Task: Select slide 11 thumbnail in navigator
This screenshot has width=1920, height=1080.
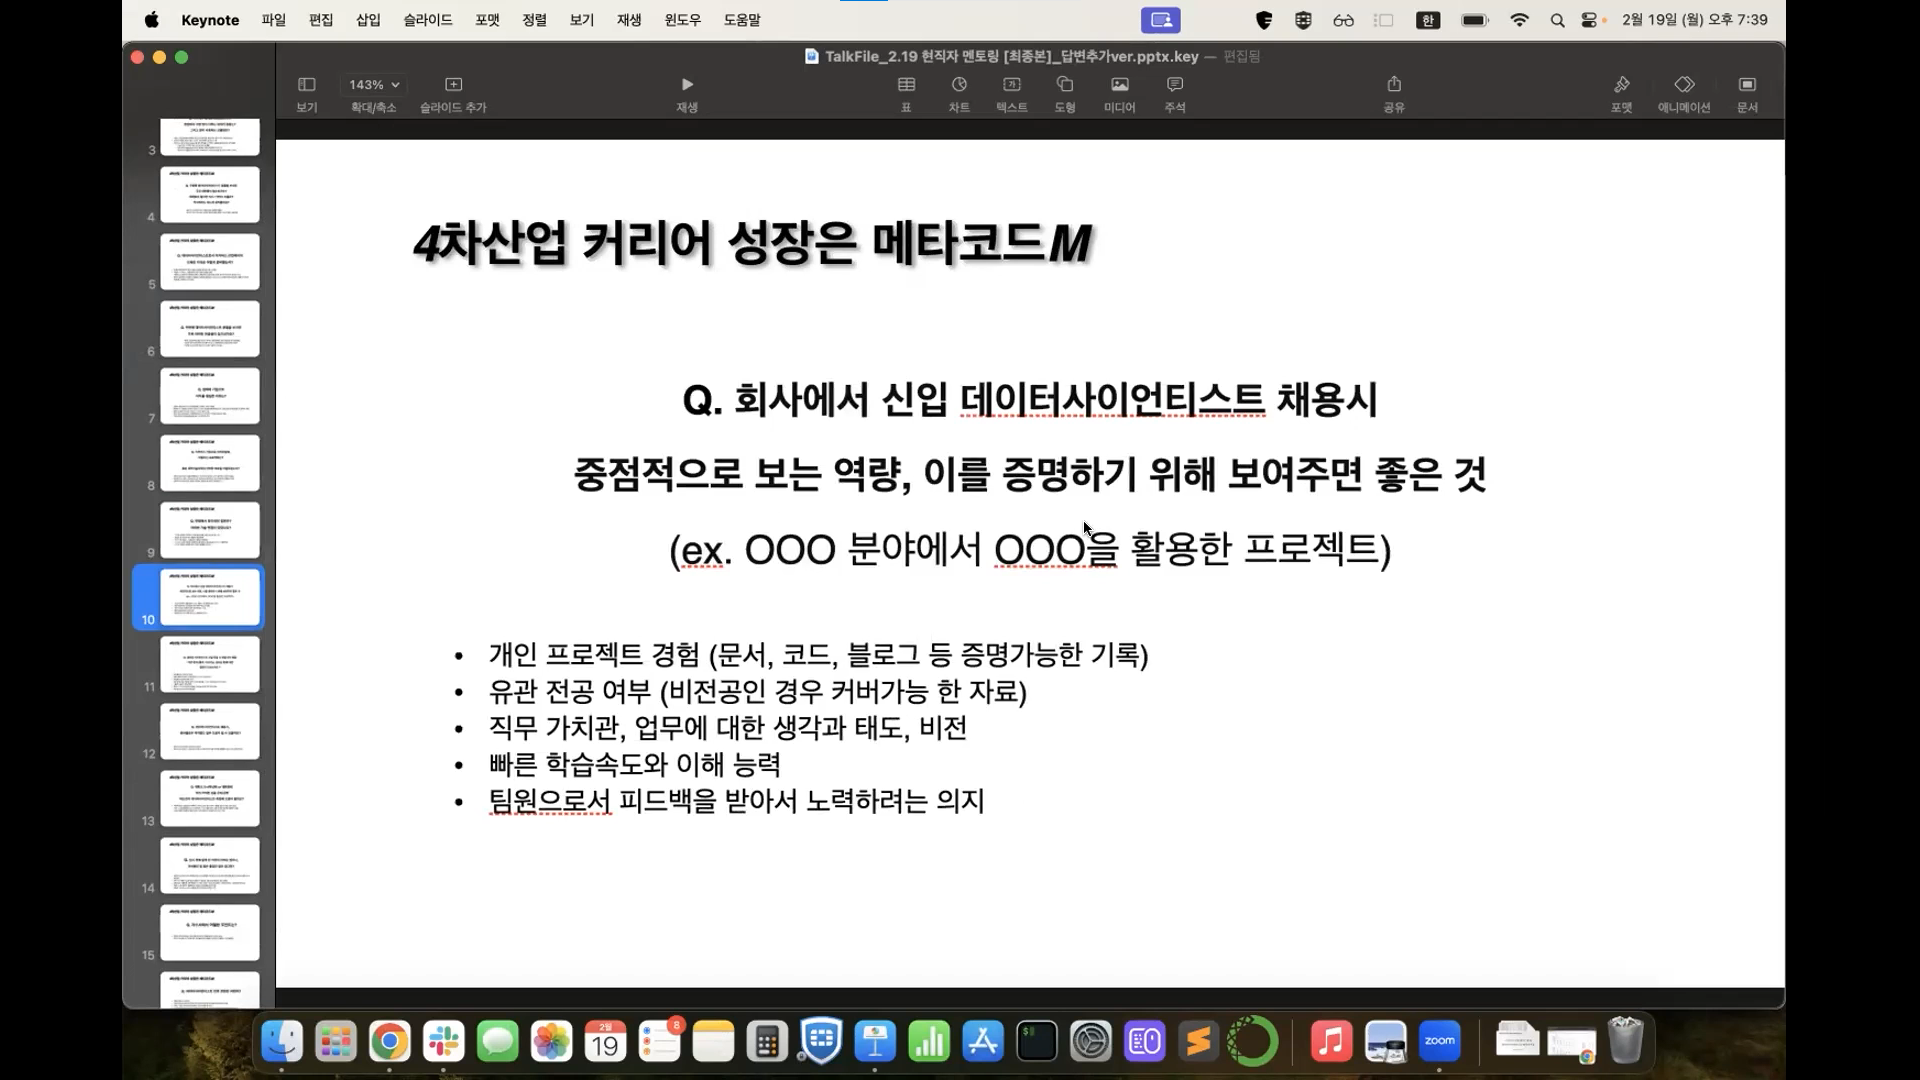Action: click(x=209, y=664)
